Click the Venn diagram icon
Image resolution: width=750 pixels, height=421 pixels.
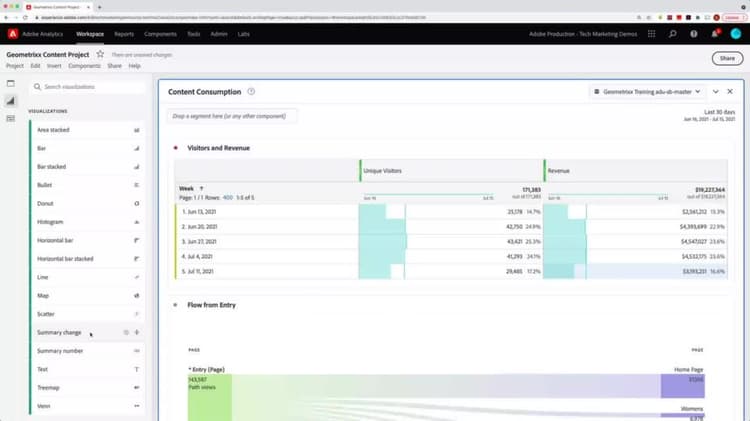pos(137,406)
